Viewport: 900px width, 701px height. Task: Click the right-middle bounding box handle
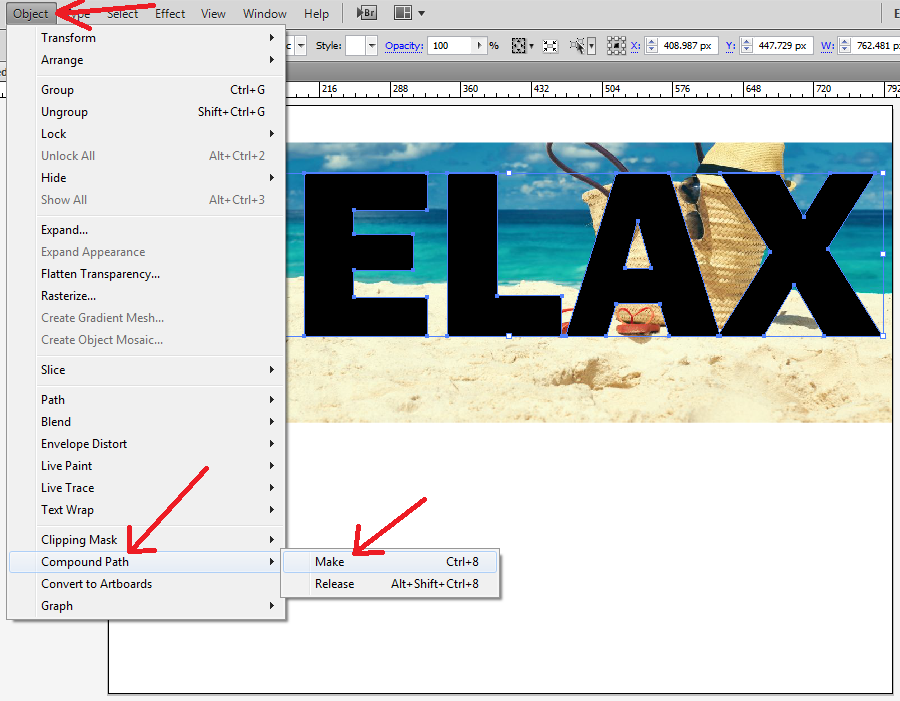(883, 254)
